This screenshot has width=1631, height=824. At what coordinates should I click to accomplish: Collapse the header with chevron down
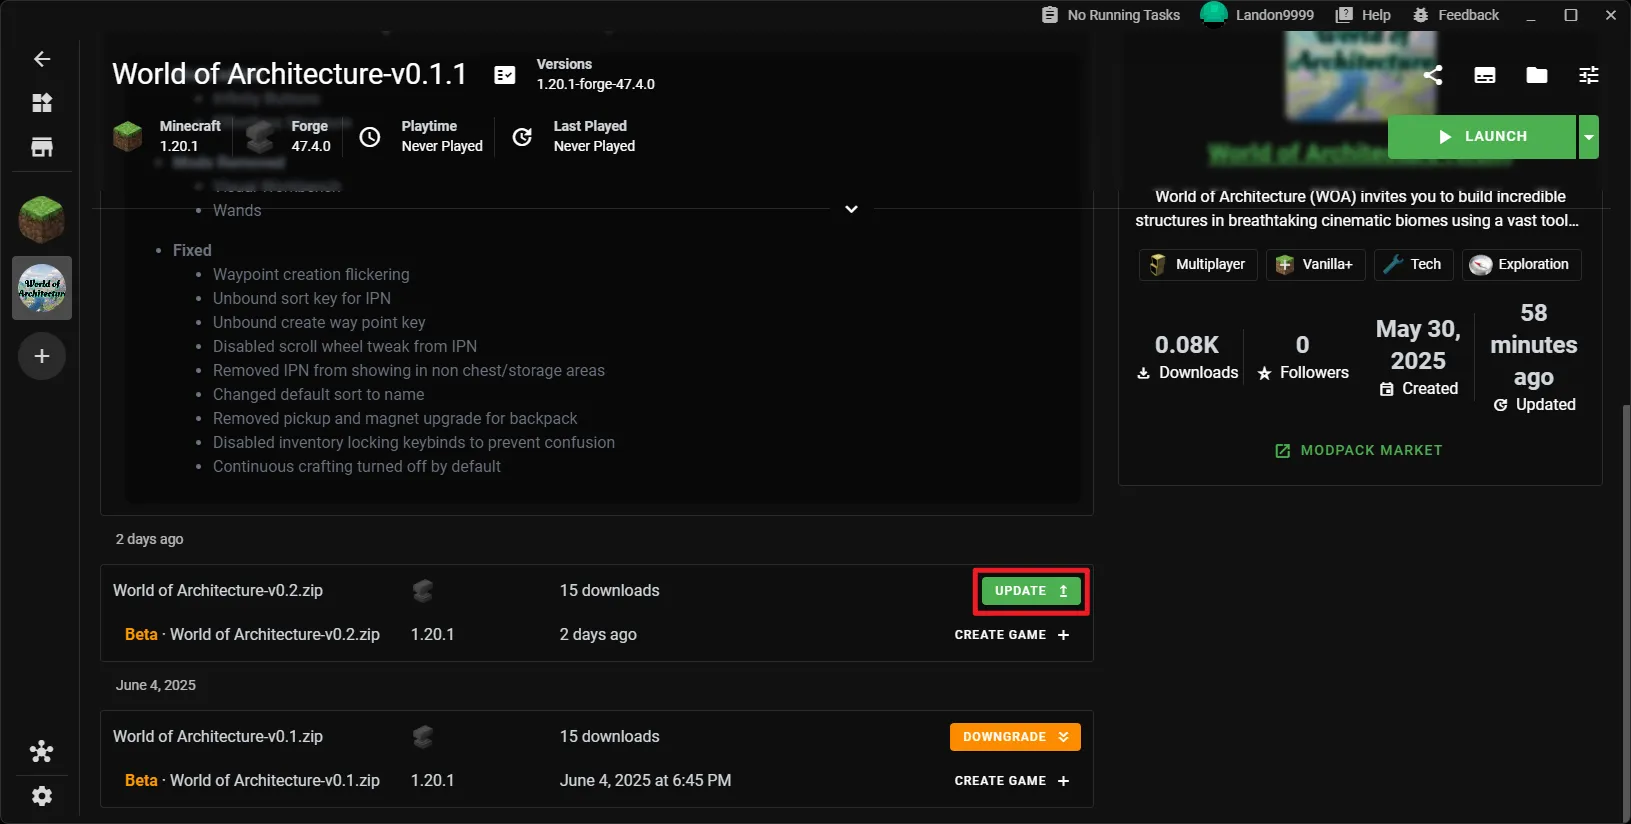coord(851,209)
